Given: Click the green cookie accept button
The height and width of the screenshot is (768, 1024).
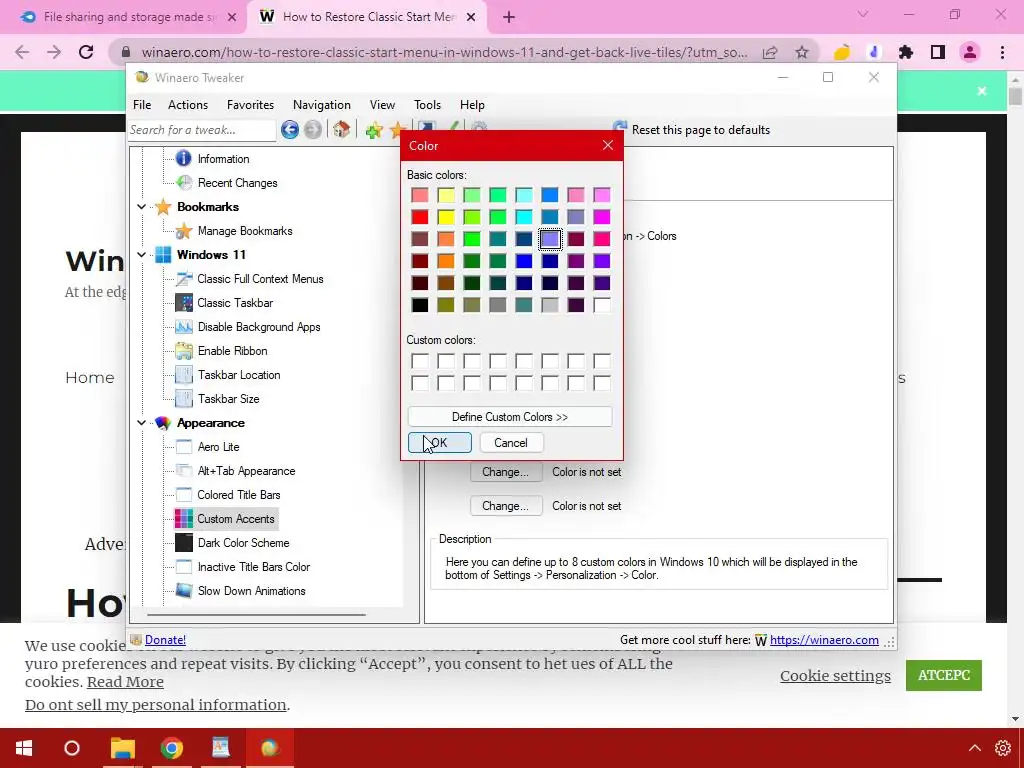Looking at the screenshot, I should (944, 675).
